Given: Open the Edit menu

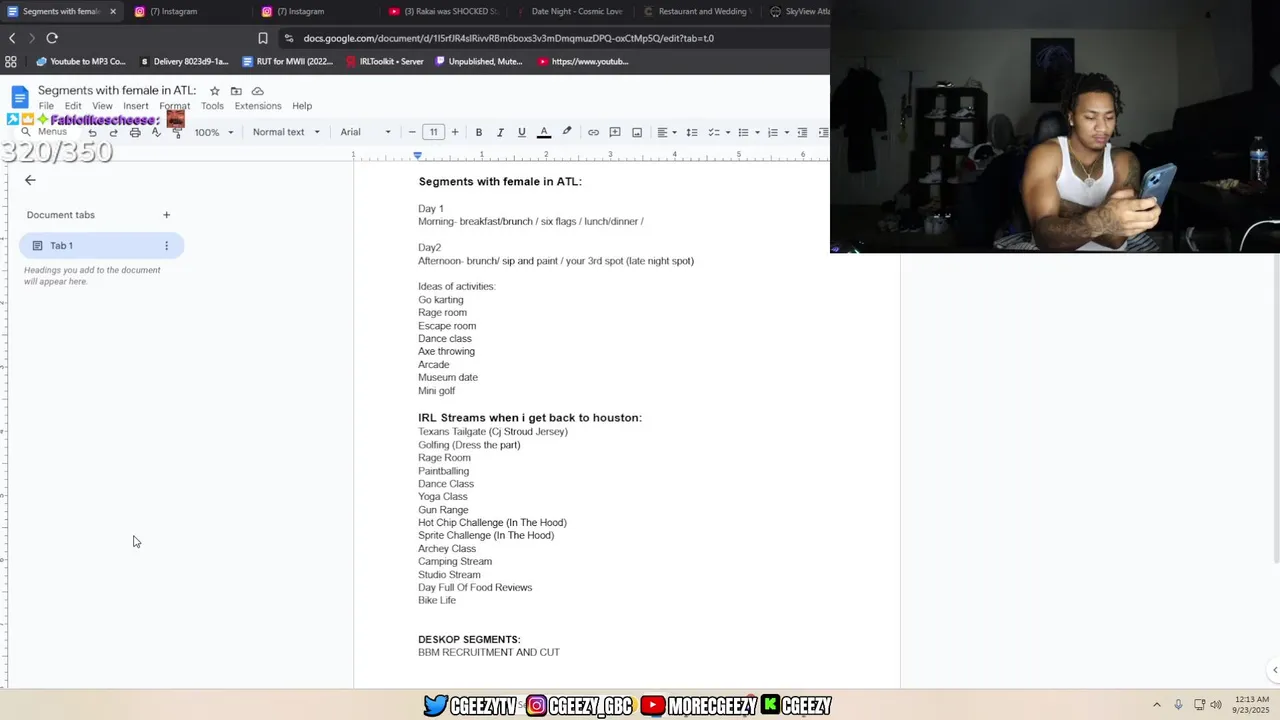Looking at the screenshot, I should (73, 106).
